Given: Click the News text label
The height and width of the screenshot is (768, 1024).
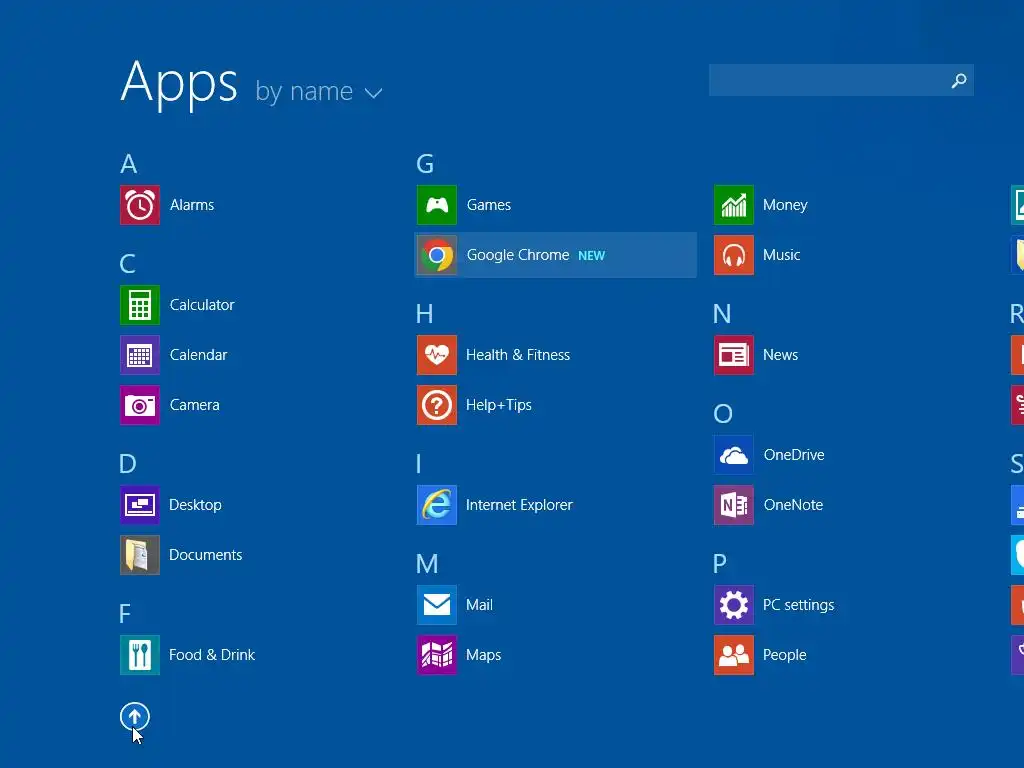Looking at the screenshot, I should click(780, 355).
